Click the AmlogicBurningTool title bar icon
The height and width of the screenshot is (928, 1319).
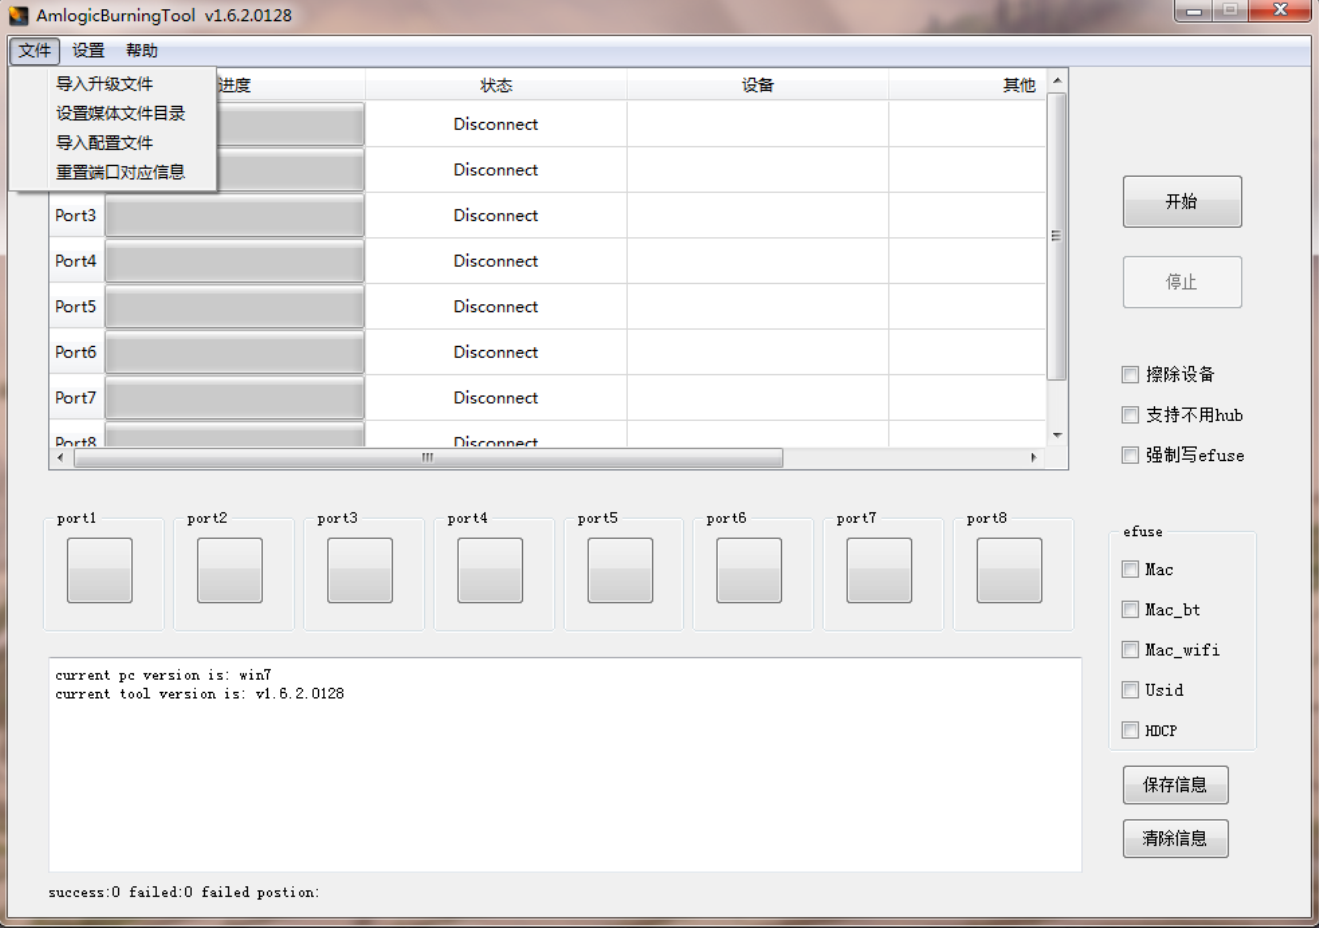click(19, 15)
